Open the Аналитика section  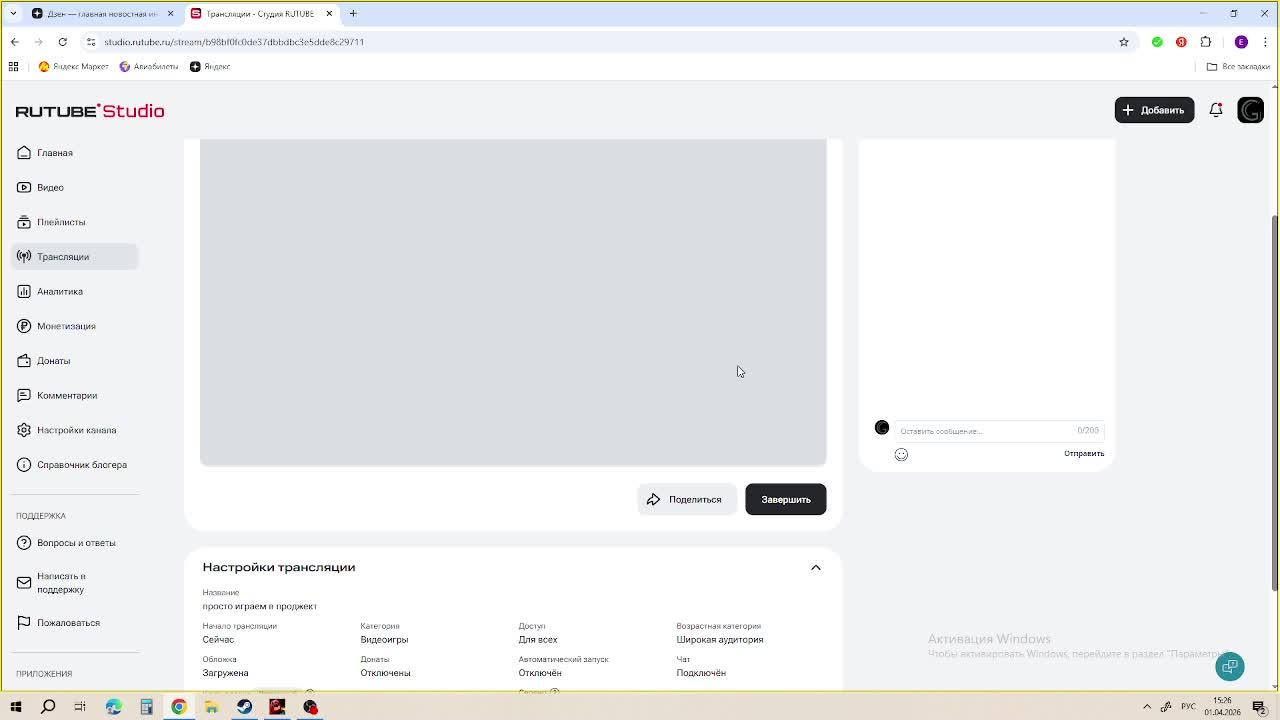click(75, 292)
